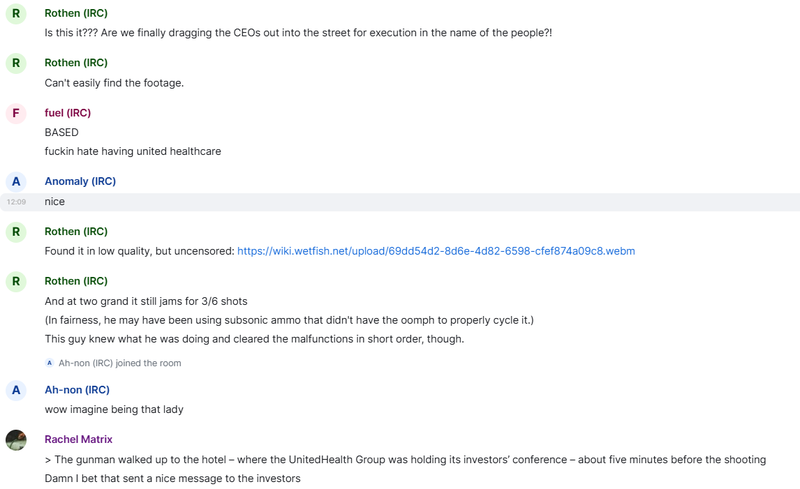800x489 pixels.
Task: Click the green R avatar beside the first Rothen message
Action: pyautogui.click(x=16, y=13)
